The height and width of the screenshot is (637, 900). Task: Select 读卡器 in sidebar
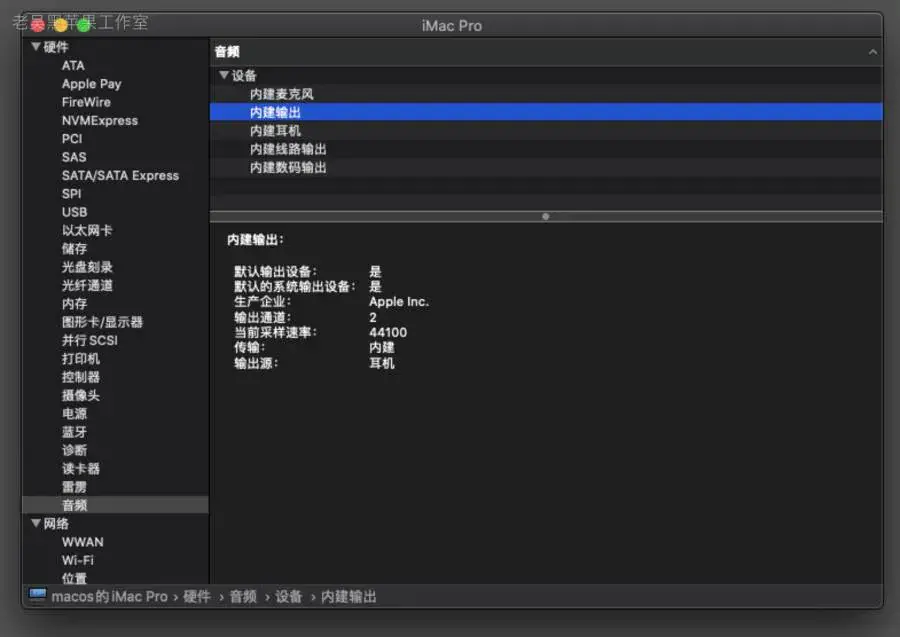80,469
